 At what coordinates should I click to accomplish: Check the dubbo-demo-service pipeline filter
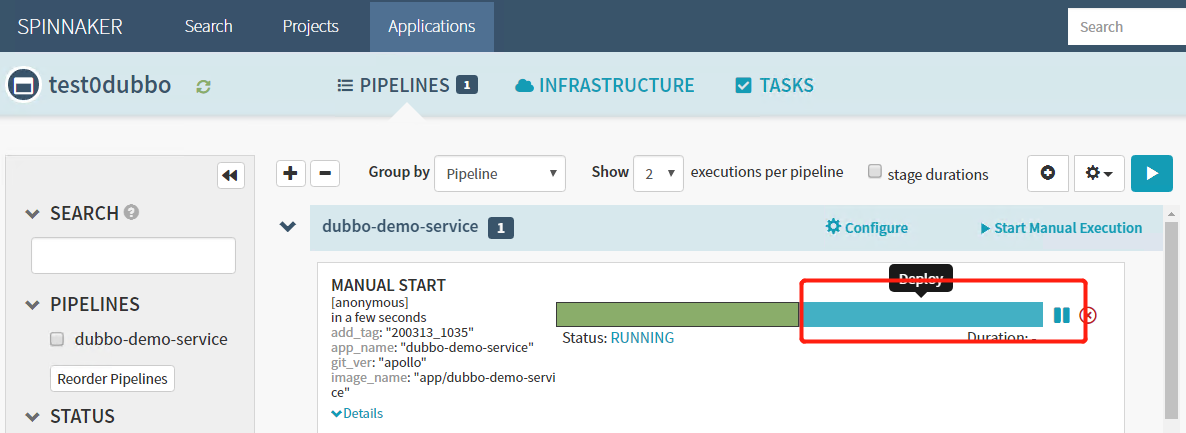pyautogui.click(x=58, y=339)
